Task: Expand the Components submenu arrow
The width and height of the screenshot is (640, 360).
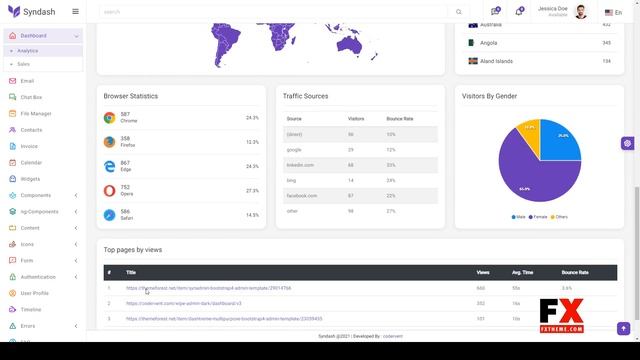Action: click(x=76, y=196)
